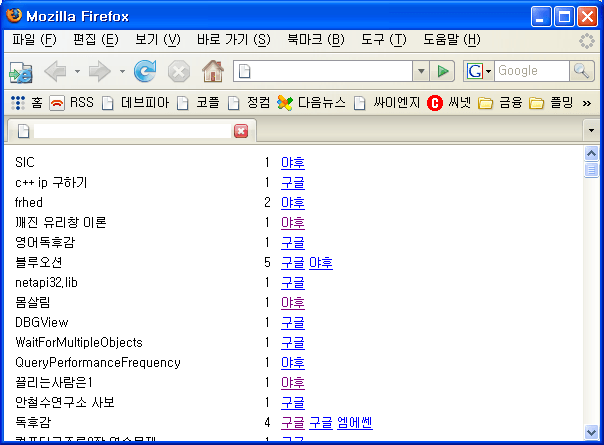
Task: Click the Stop loading icon
Action: tap(178, 71)
